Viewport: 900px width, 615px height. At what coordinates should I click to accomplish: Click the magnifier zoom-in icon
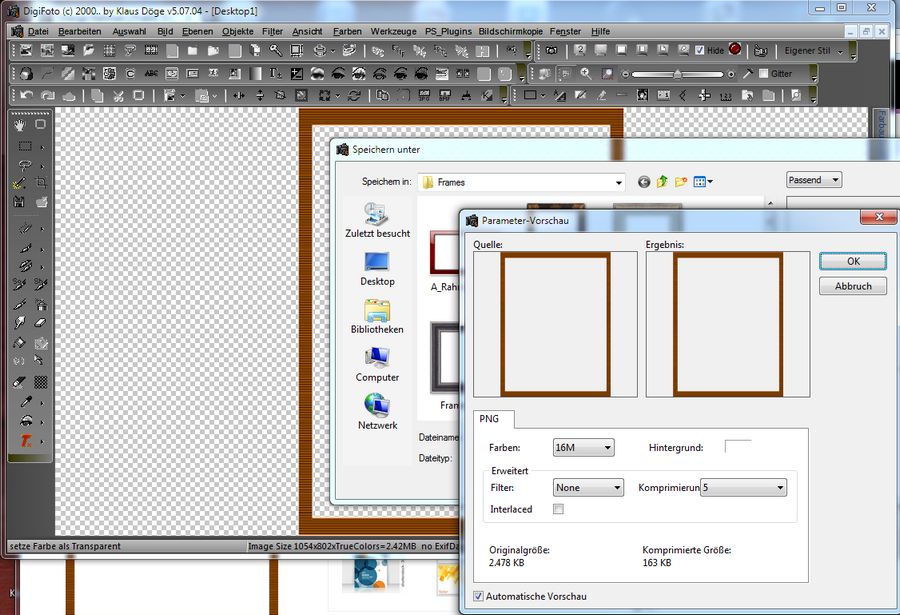[585, 74]
